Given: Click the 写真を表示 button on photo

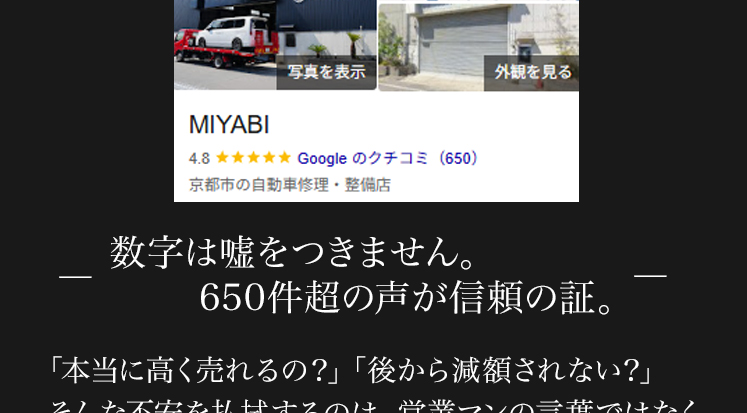Looking at the screenshot, I should click(326, 72).
